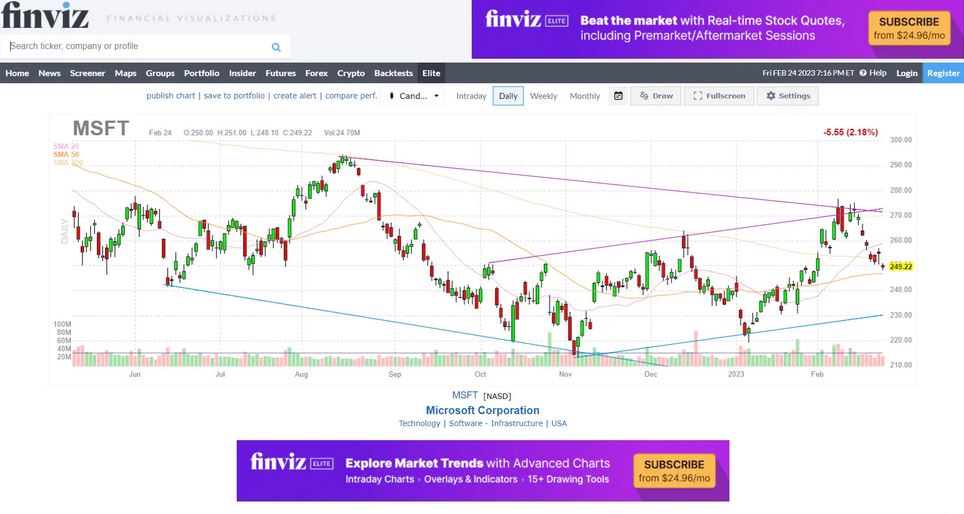Open the Elite menu item
Viewport: 964px width, 514px height.
pos(431,73)
